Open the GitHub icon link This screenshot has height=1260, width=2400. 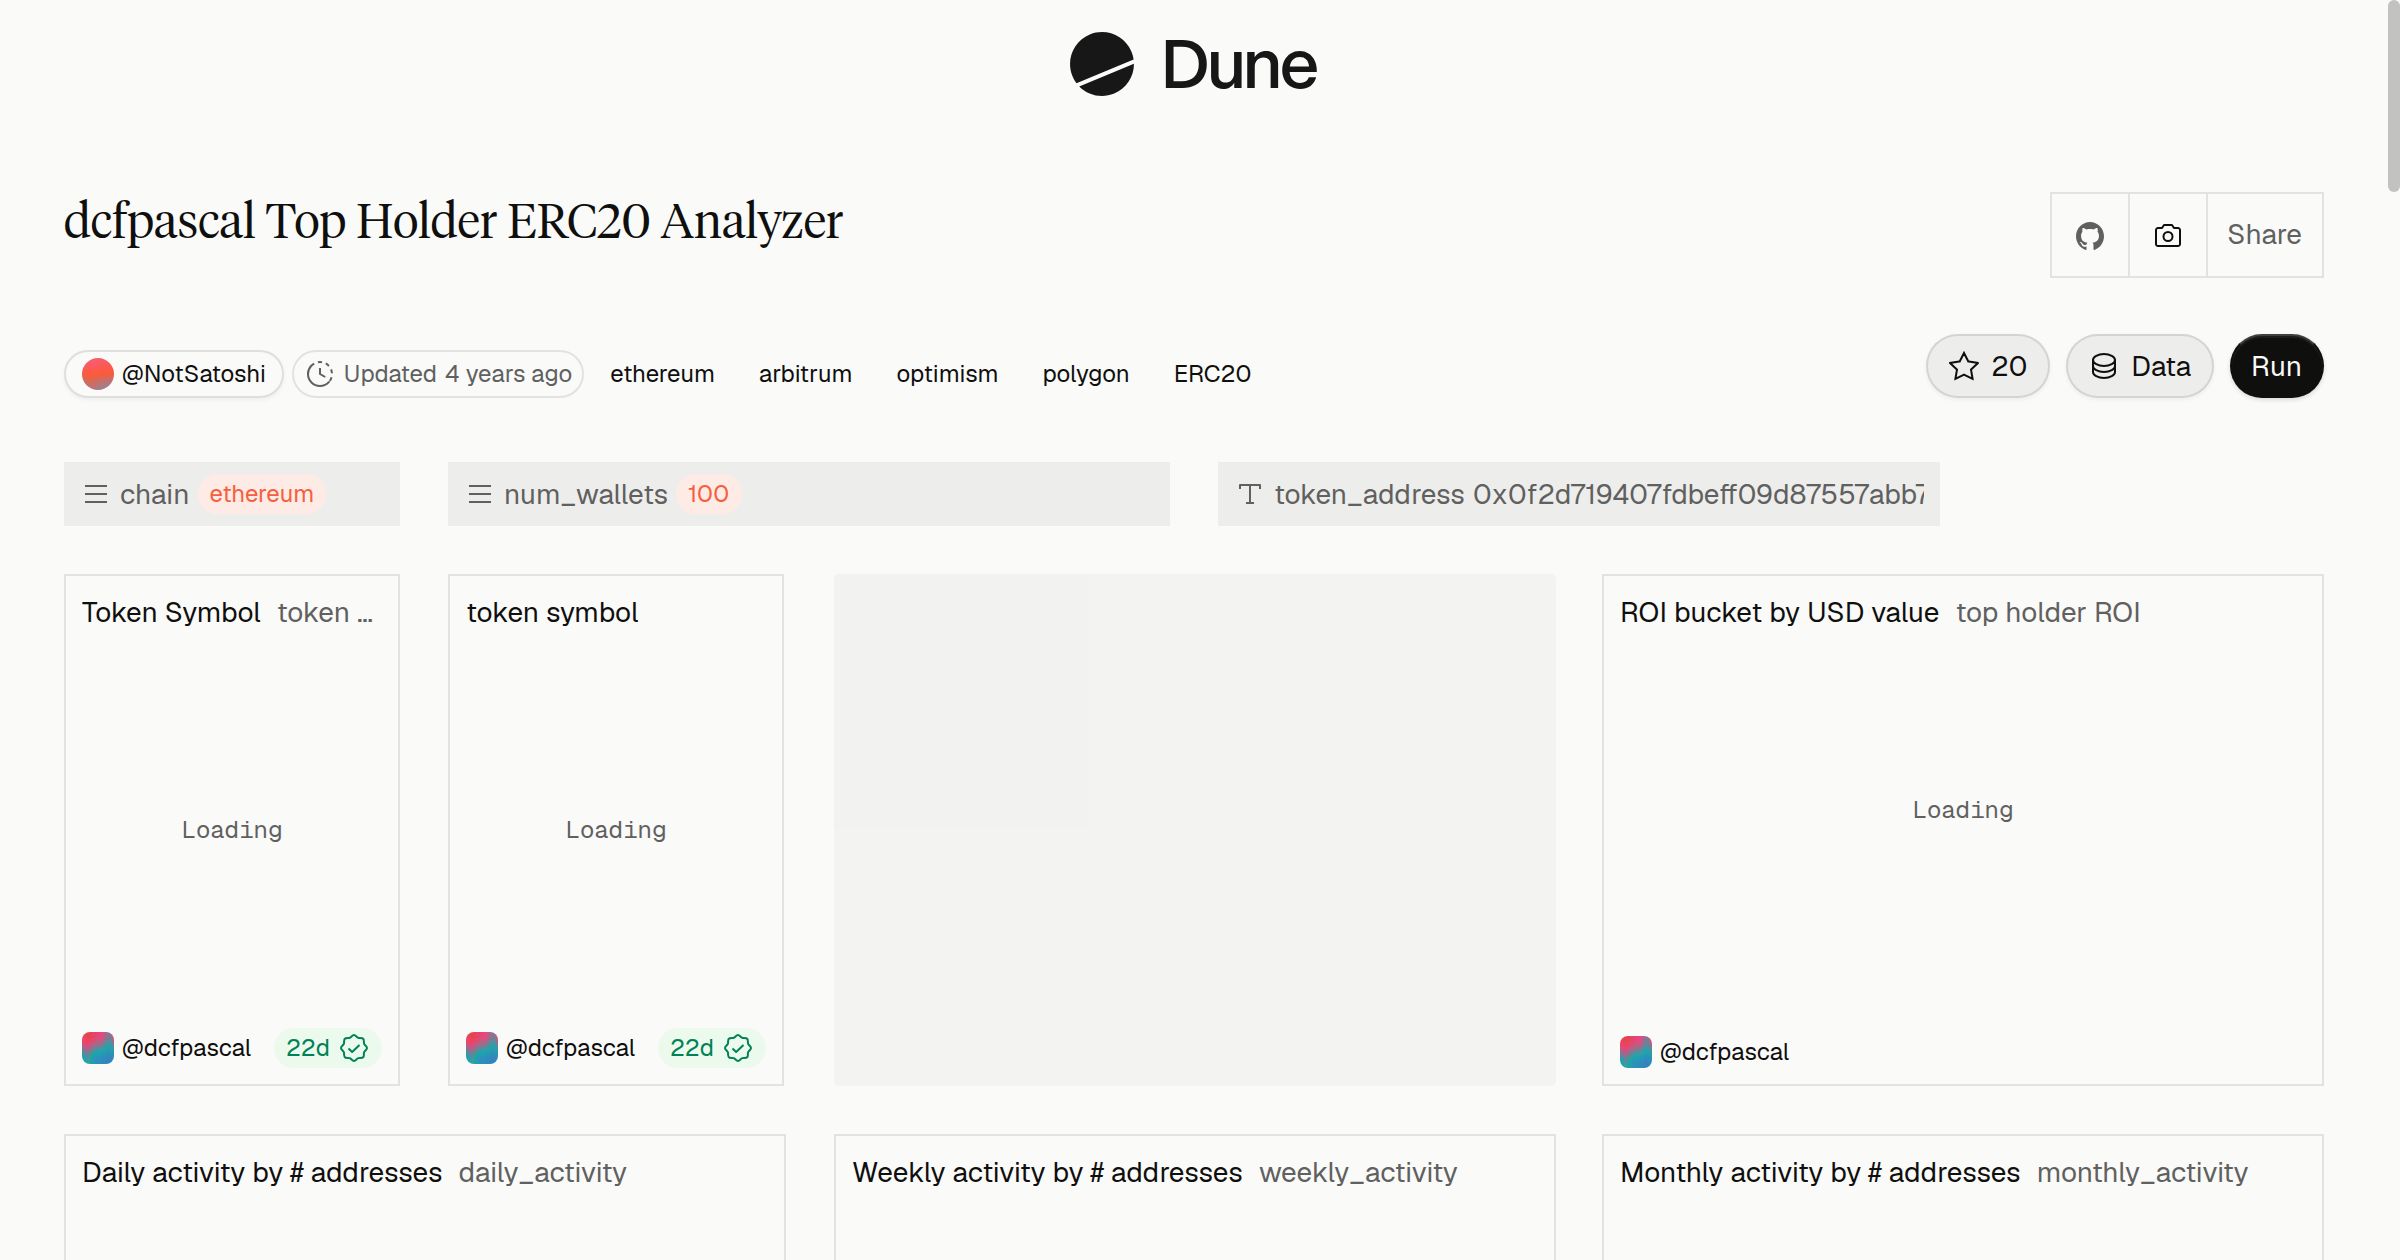coord(2089,235)
